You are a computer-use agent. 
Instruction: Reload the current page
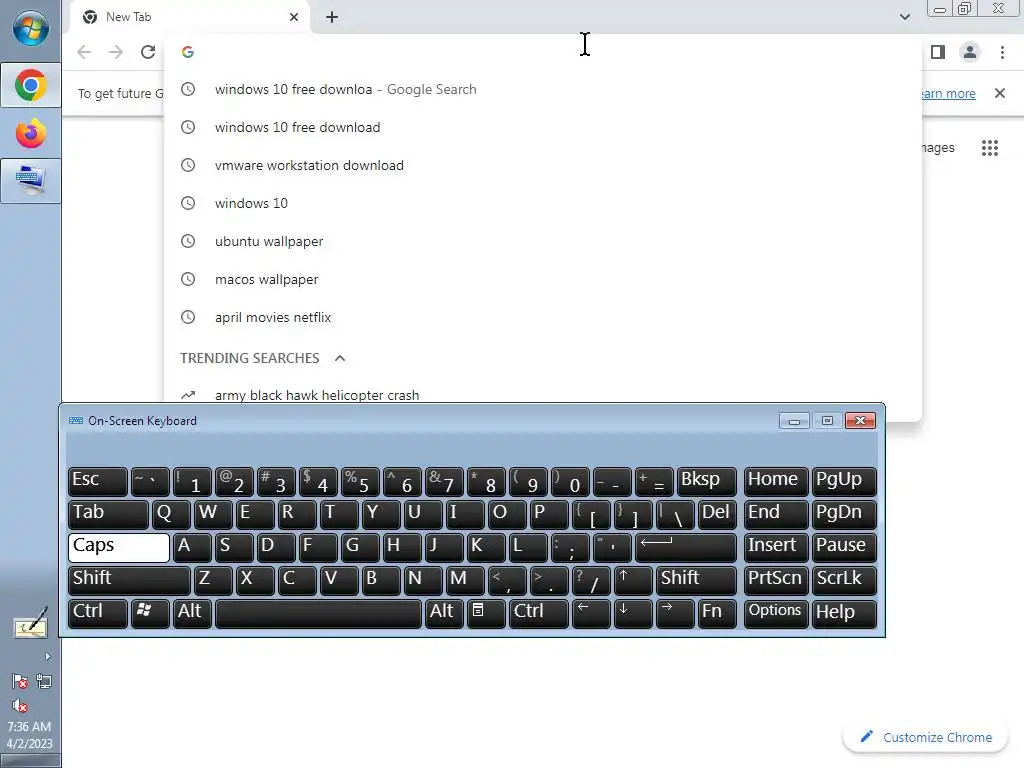pyautogui.click(x=148, y=52)
